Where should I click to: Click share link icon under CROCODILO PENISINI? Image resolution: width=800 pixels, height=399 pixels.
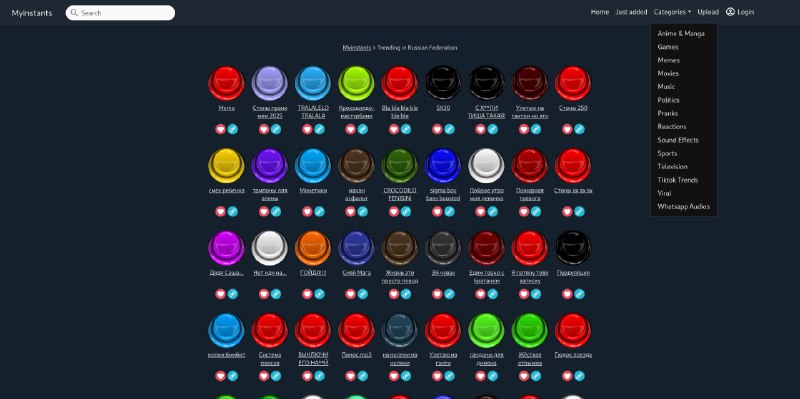(x=406, y=211)
